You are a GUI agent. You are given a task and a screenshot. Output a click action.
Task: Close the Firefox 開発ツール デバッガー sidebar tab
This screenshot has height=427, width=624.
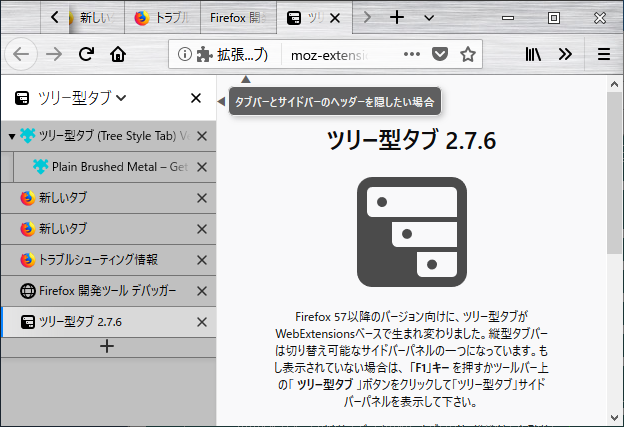tap(202, 291)
